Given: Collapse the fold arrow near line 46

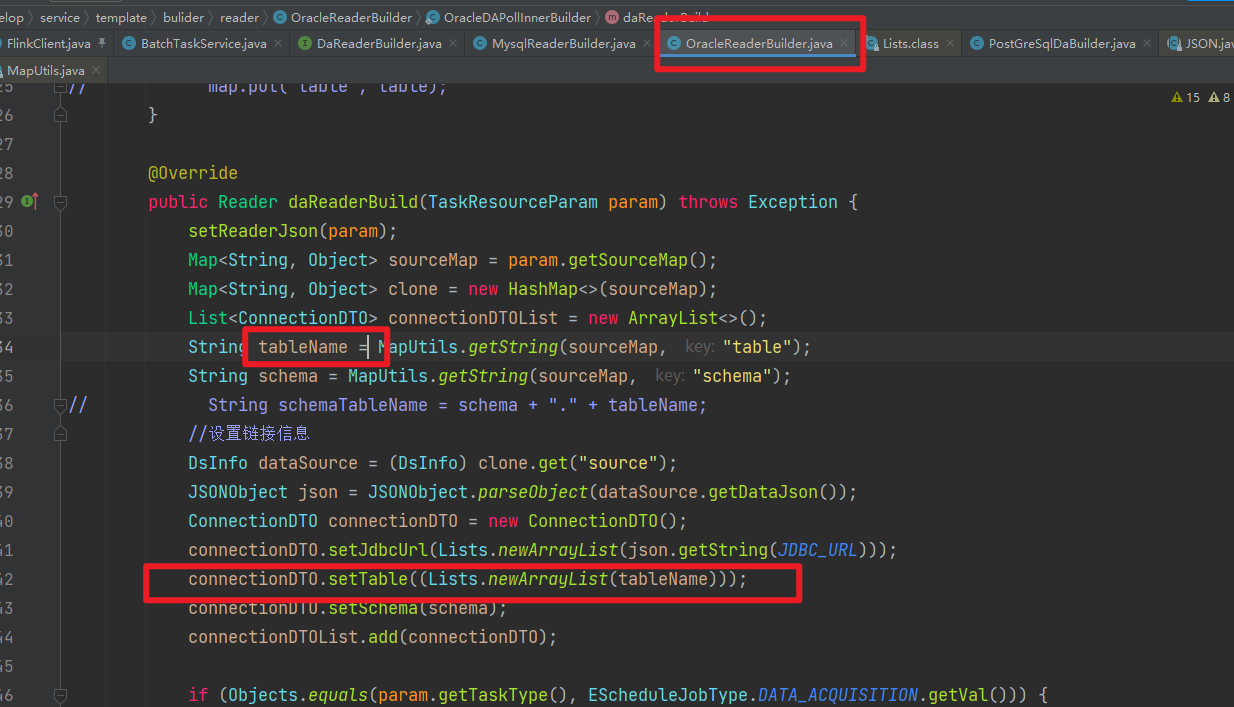Looking at the screenshot, I should click(x=60, y=694).
